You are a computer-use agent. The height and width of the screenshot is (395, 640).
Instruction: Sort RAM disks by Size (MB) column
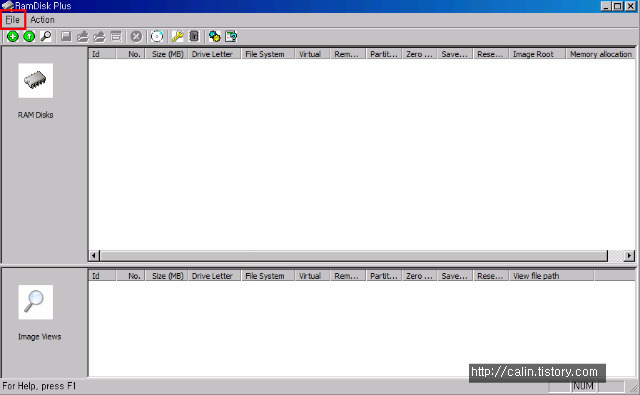tap(167, 54)
